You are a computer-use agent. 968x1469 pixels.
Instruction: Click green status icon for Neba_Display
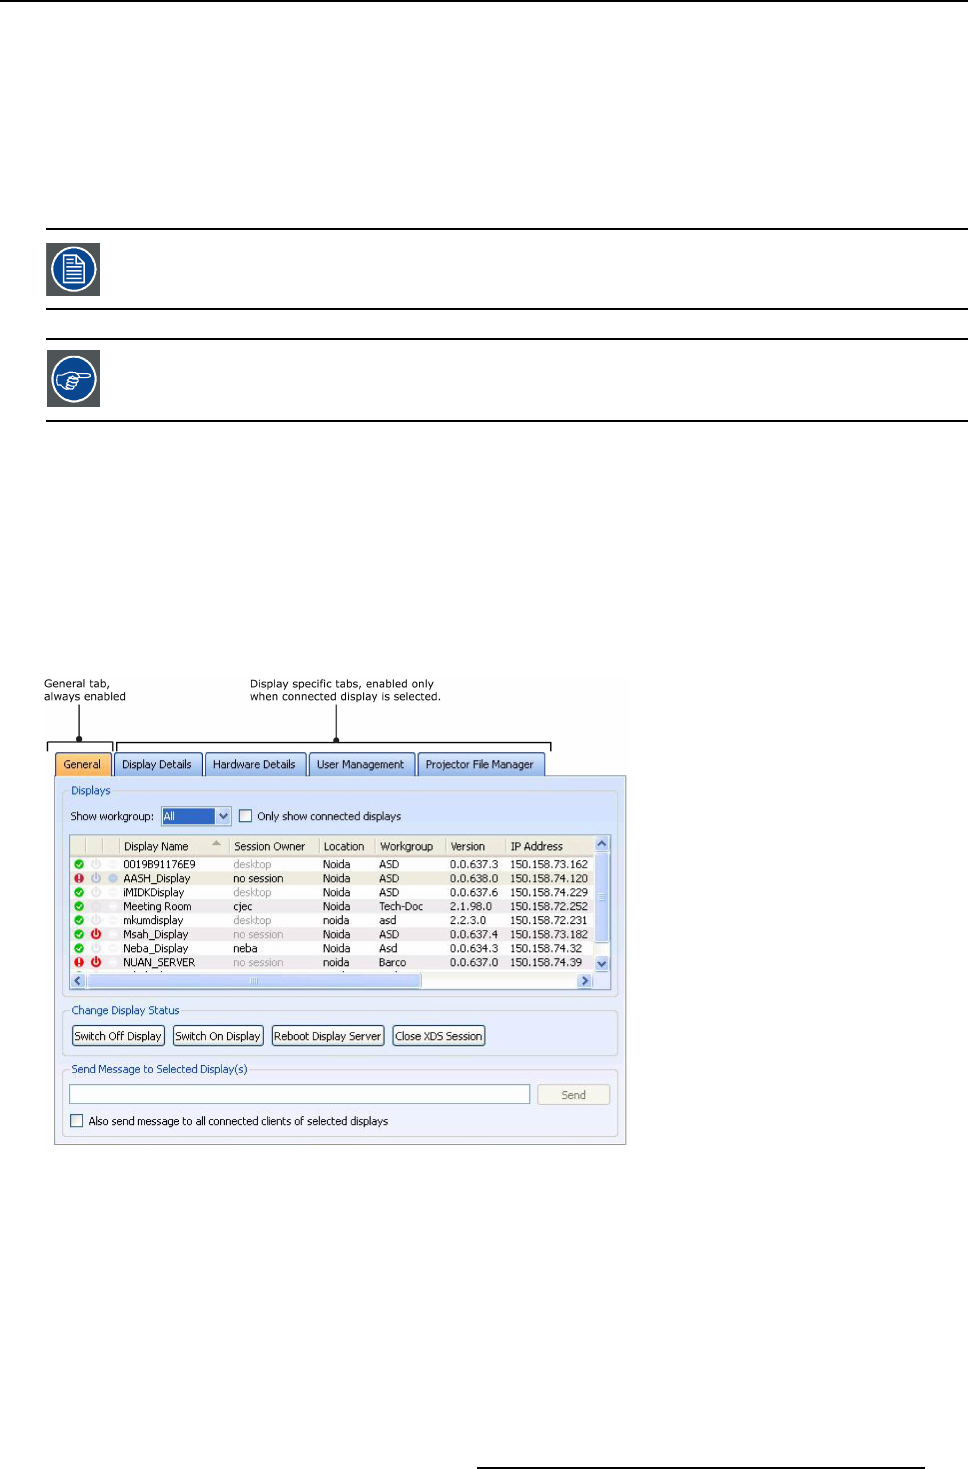tap(79, 948)
